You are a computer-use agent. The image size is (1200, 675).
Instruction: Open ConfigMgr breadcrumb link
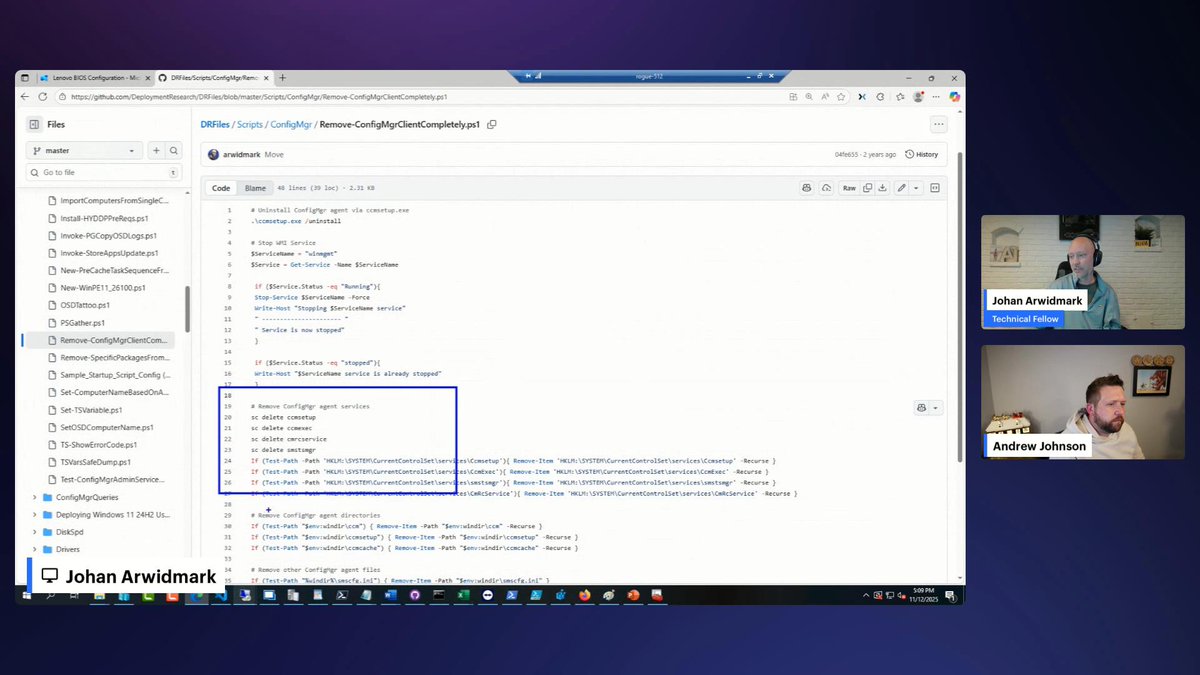tap(291, 125)
